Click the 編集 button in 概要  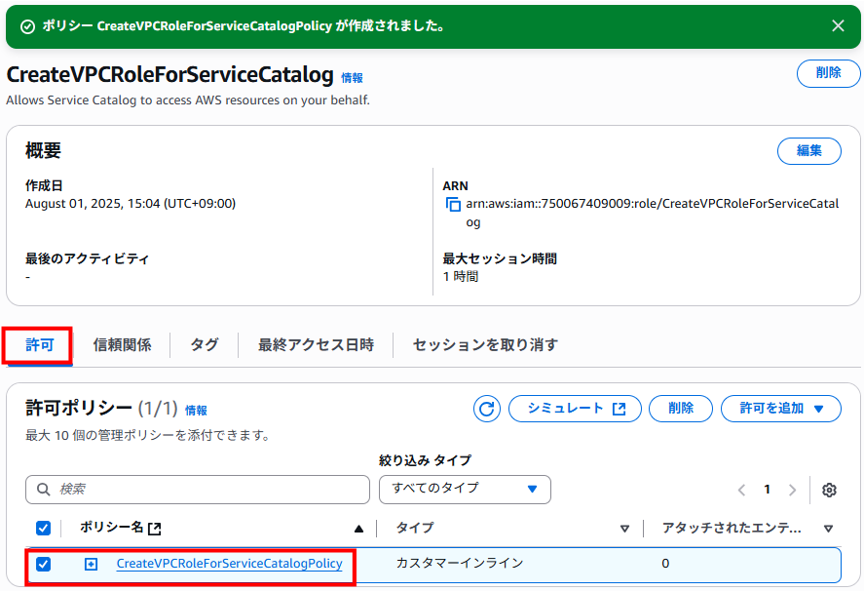(809, 151)
